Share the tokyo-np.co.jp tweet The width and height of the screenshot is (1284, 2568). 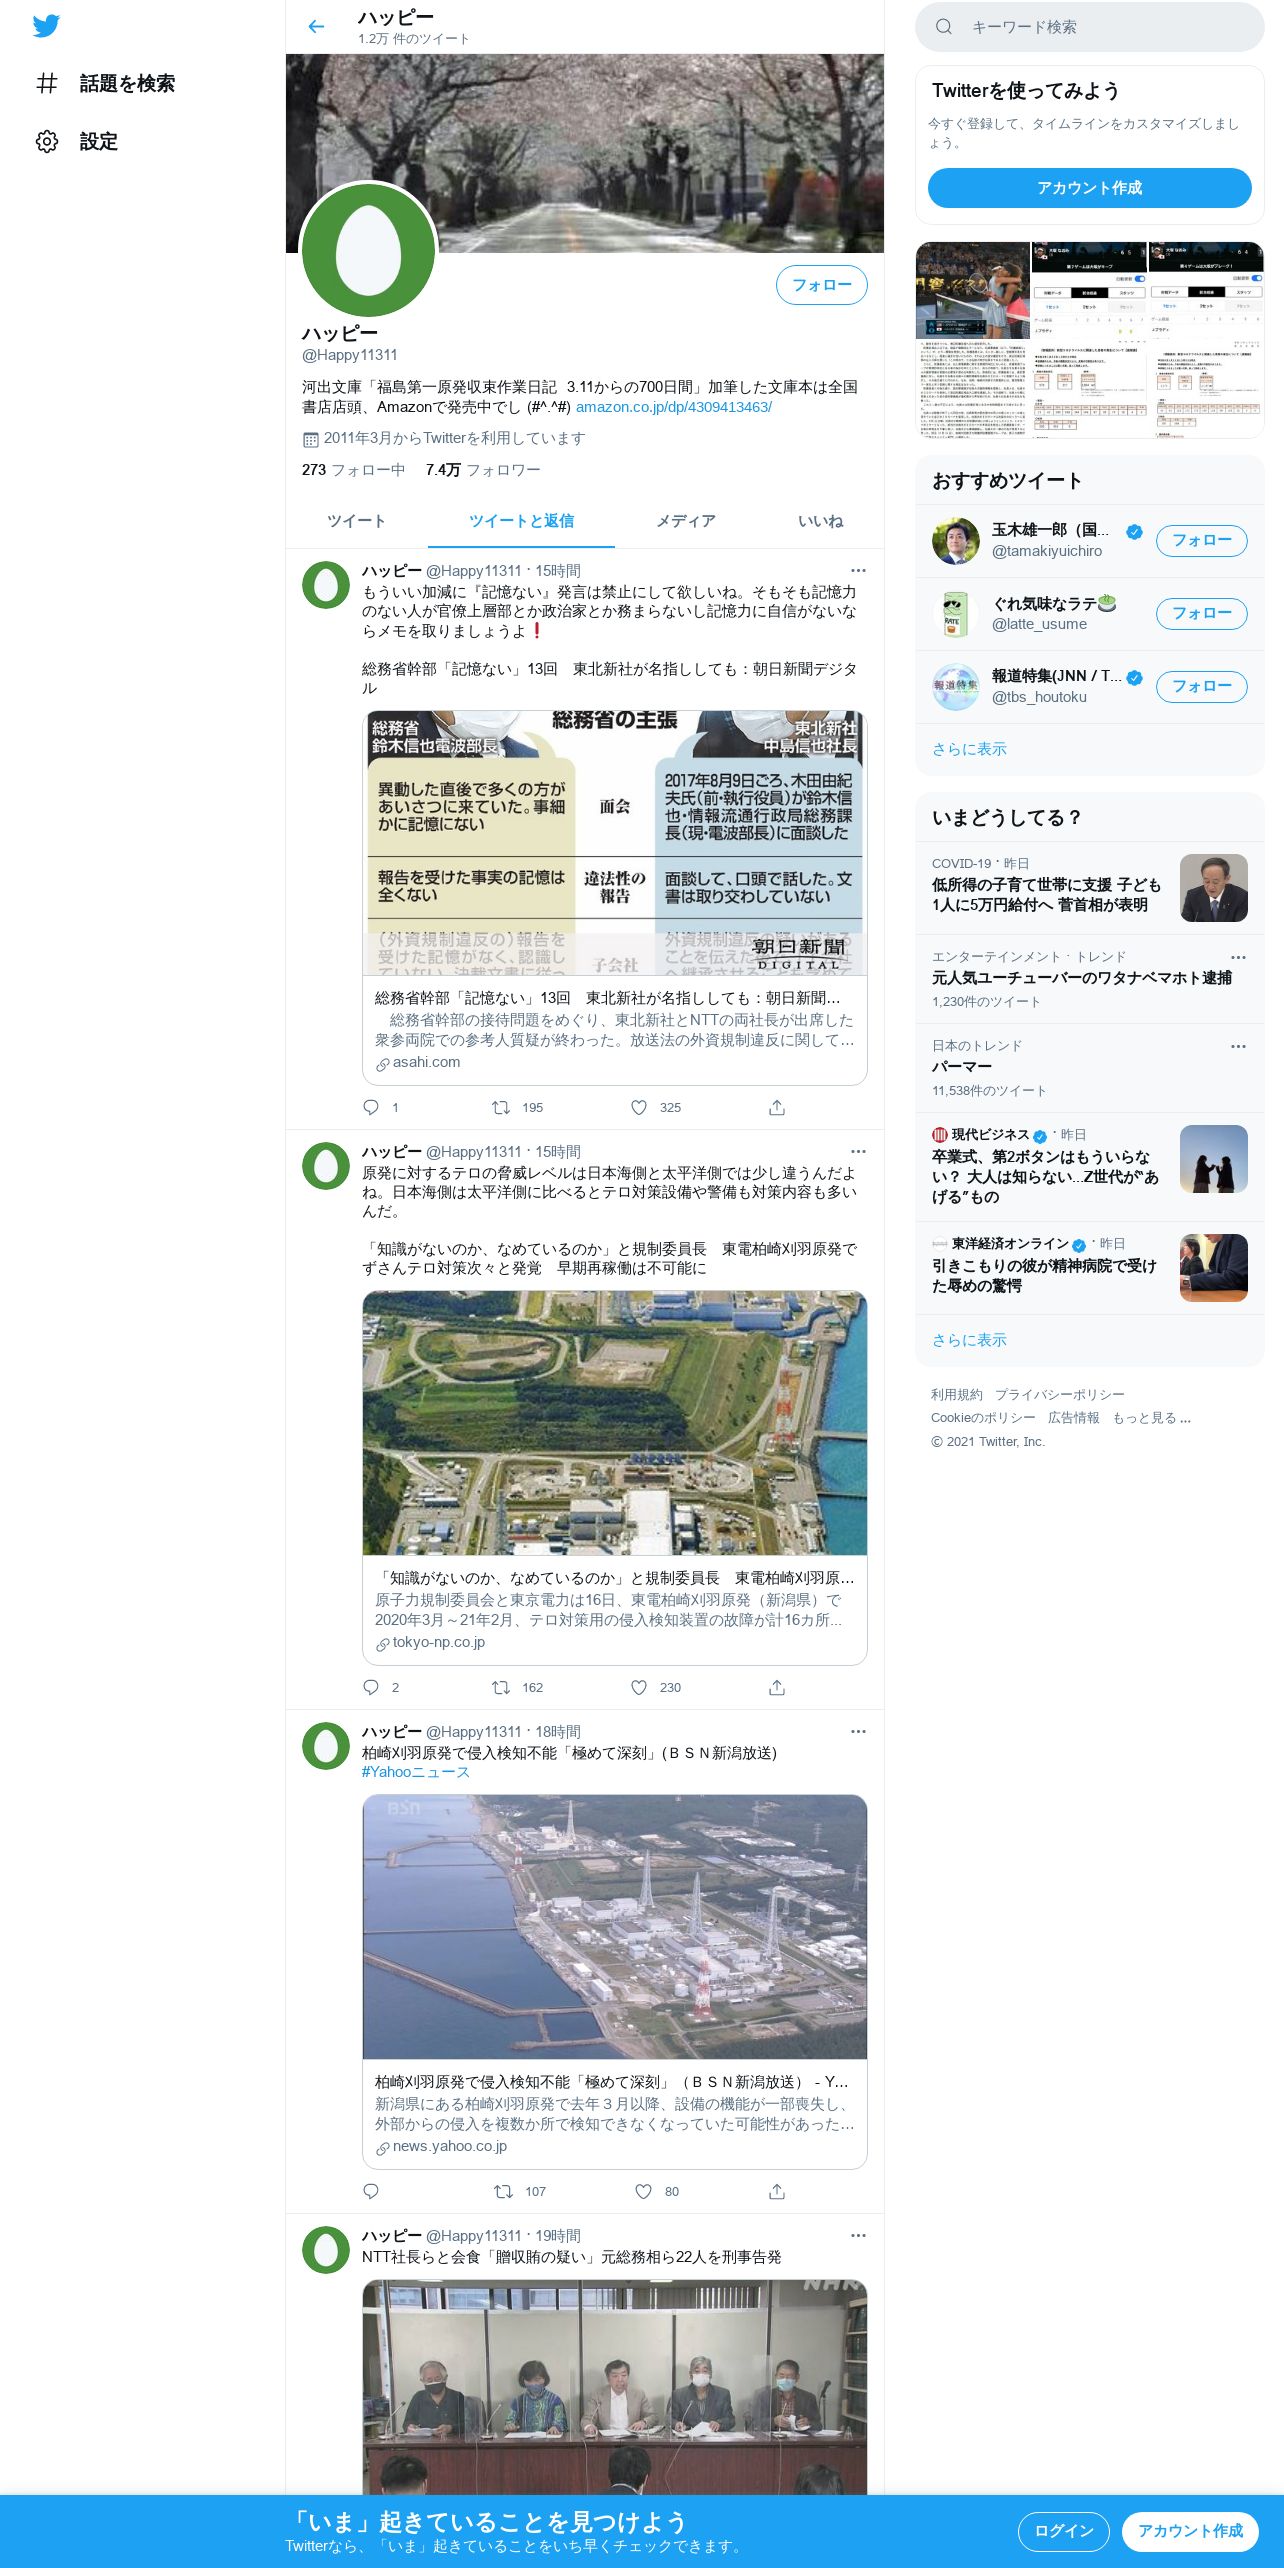click(x=777, y=1687)
